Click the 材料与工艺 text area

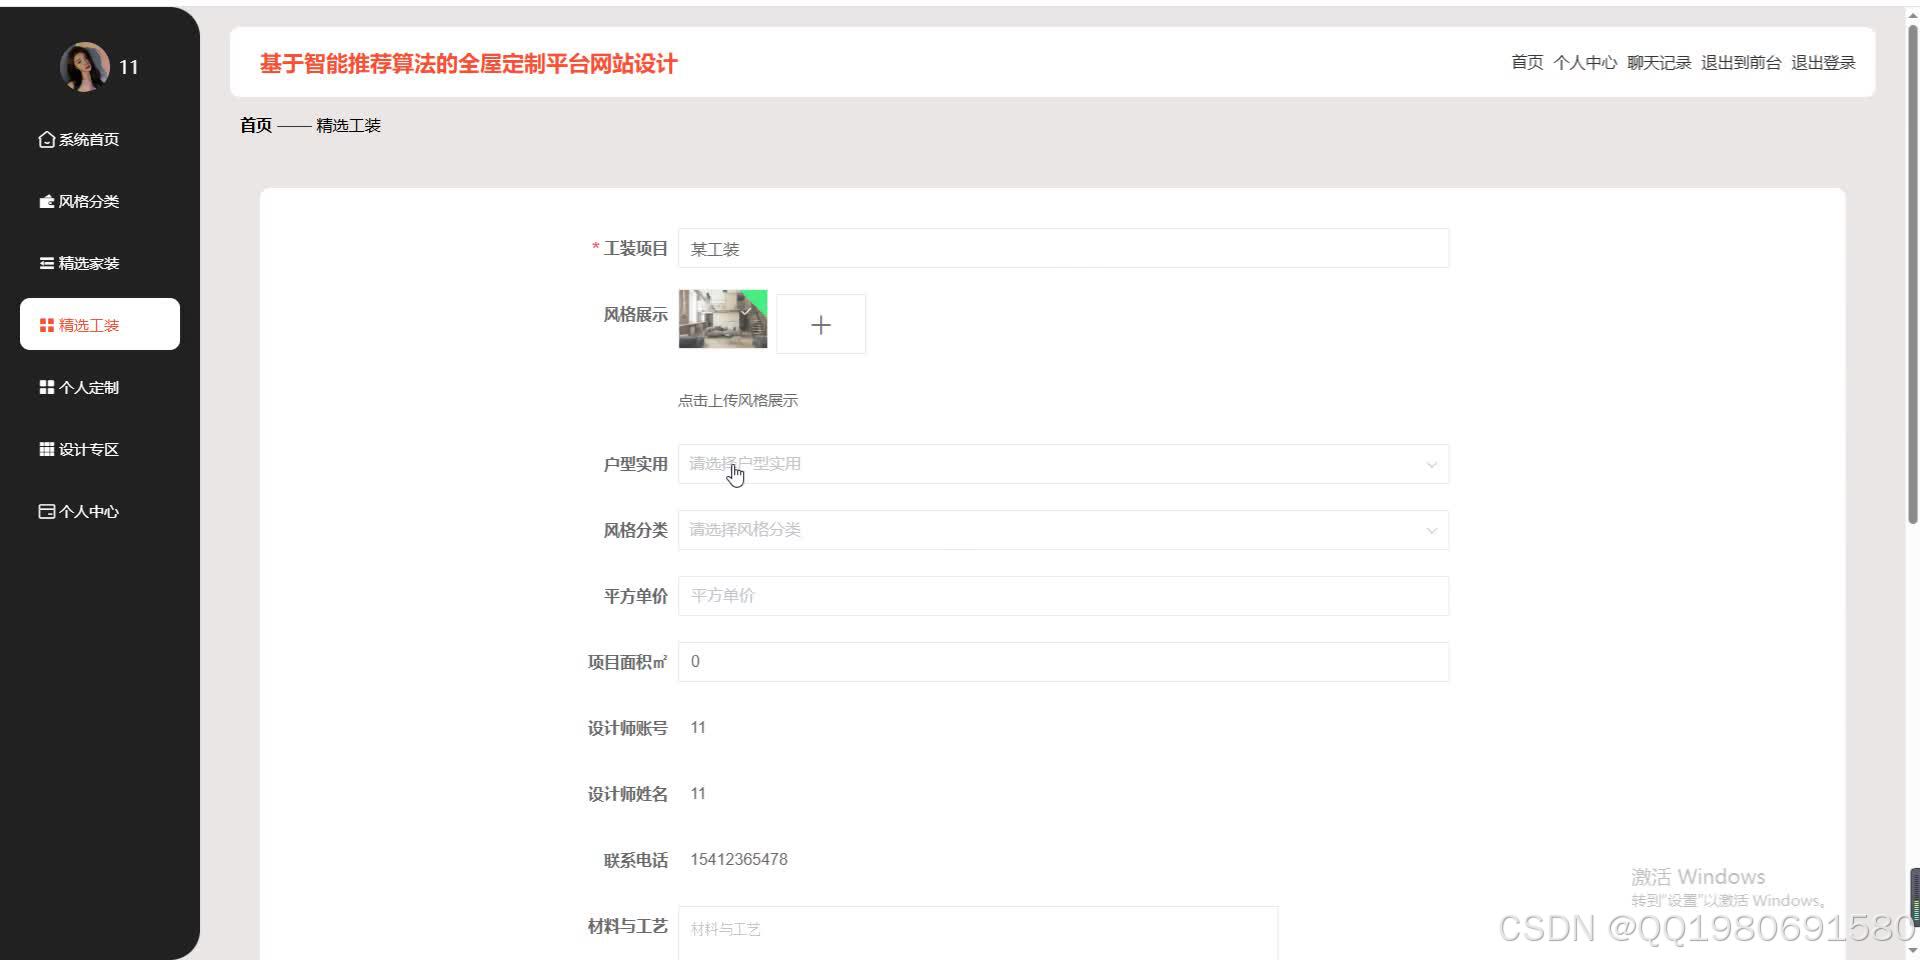[x=978, y=933]
